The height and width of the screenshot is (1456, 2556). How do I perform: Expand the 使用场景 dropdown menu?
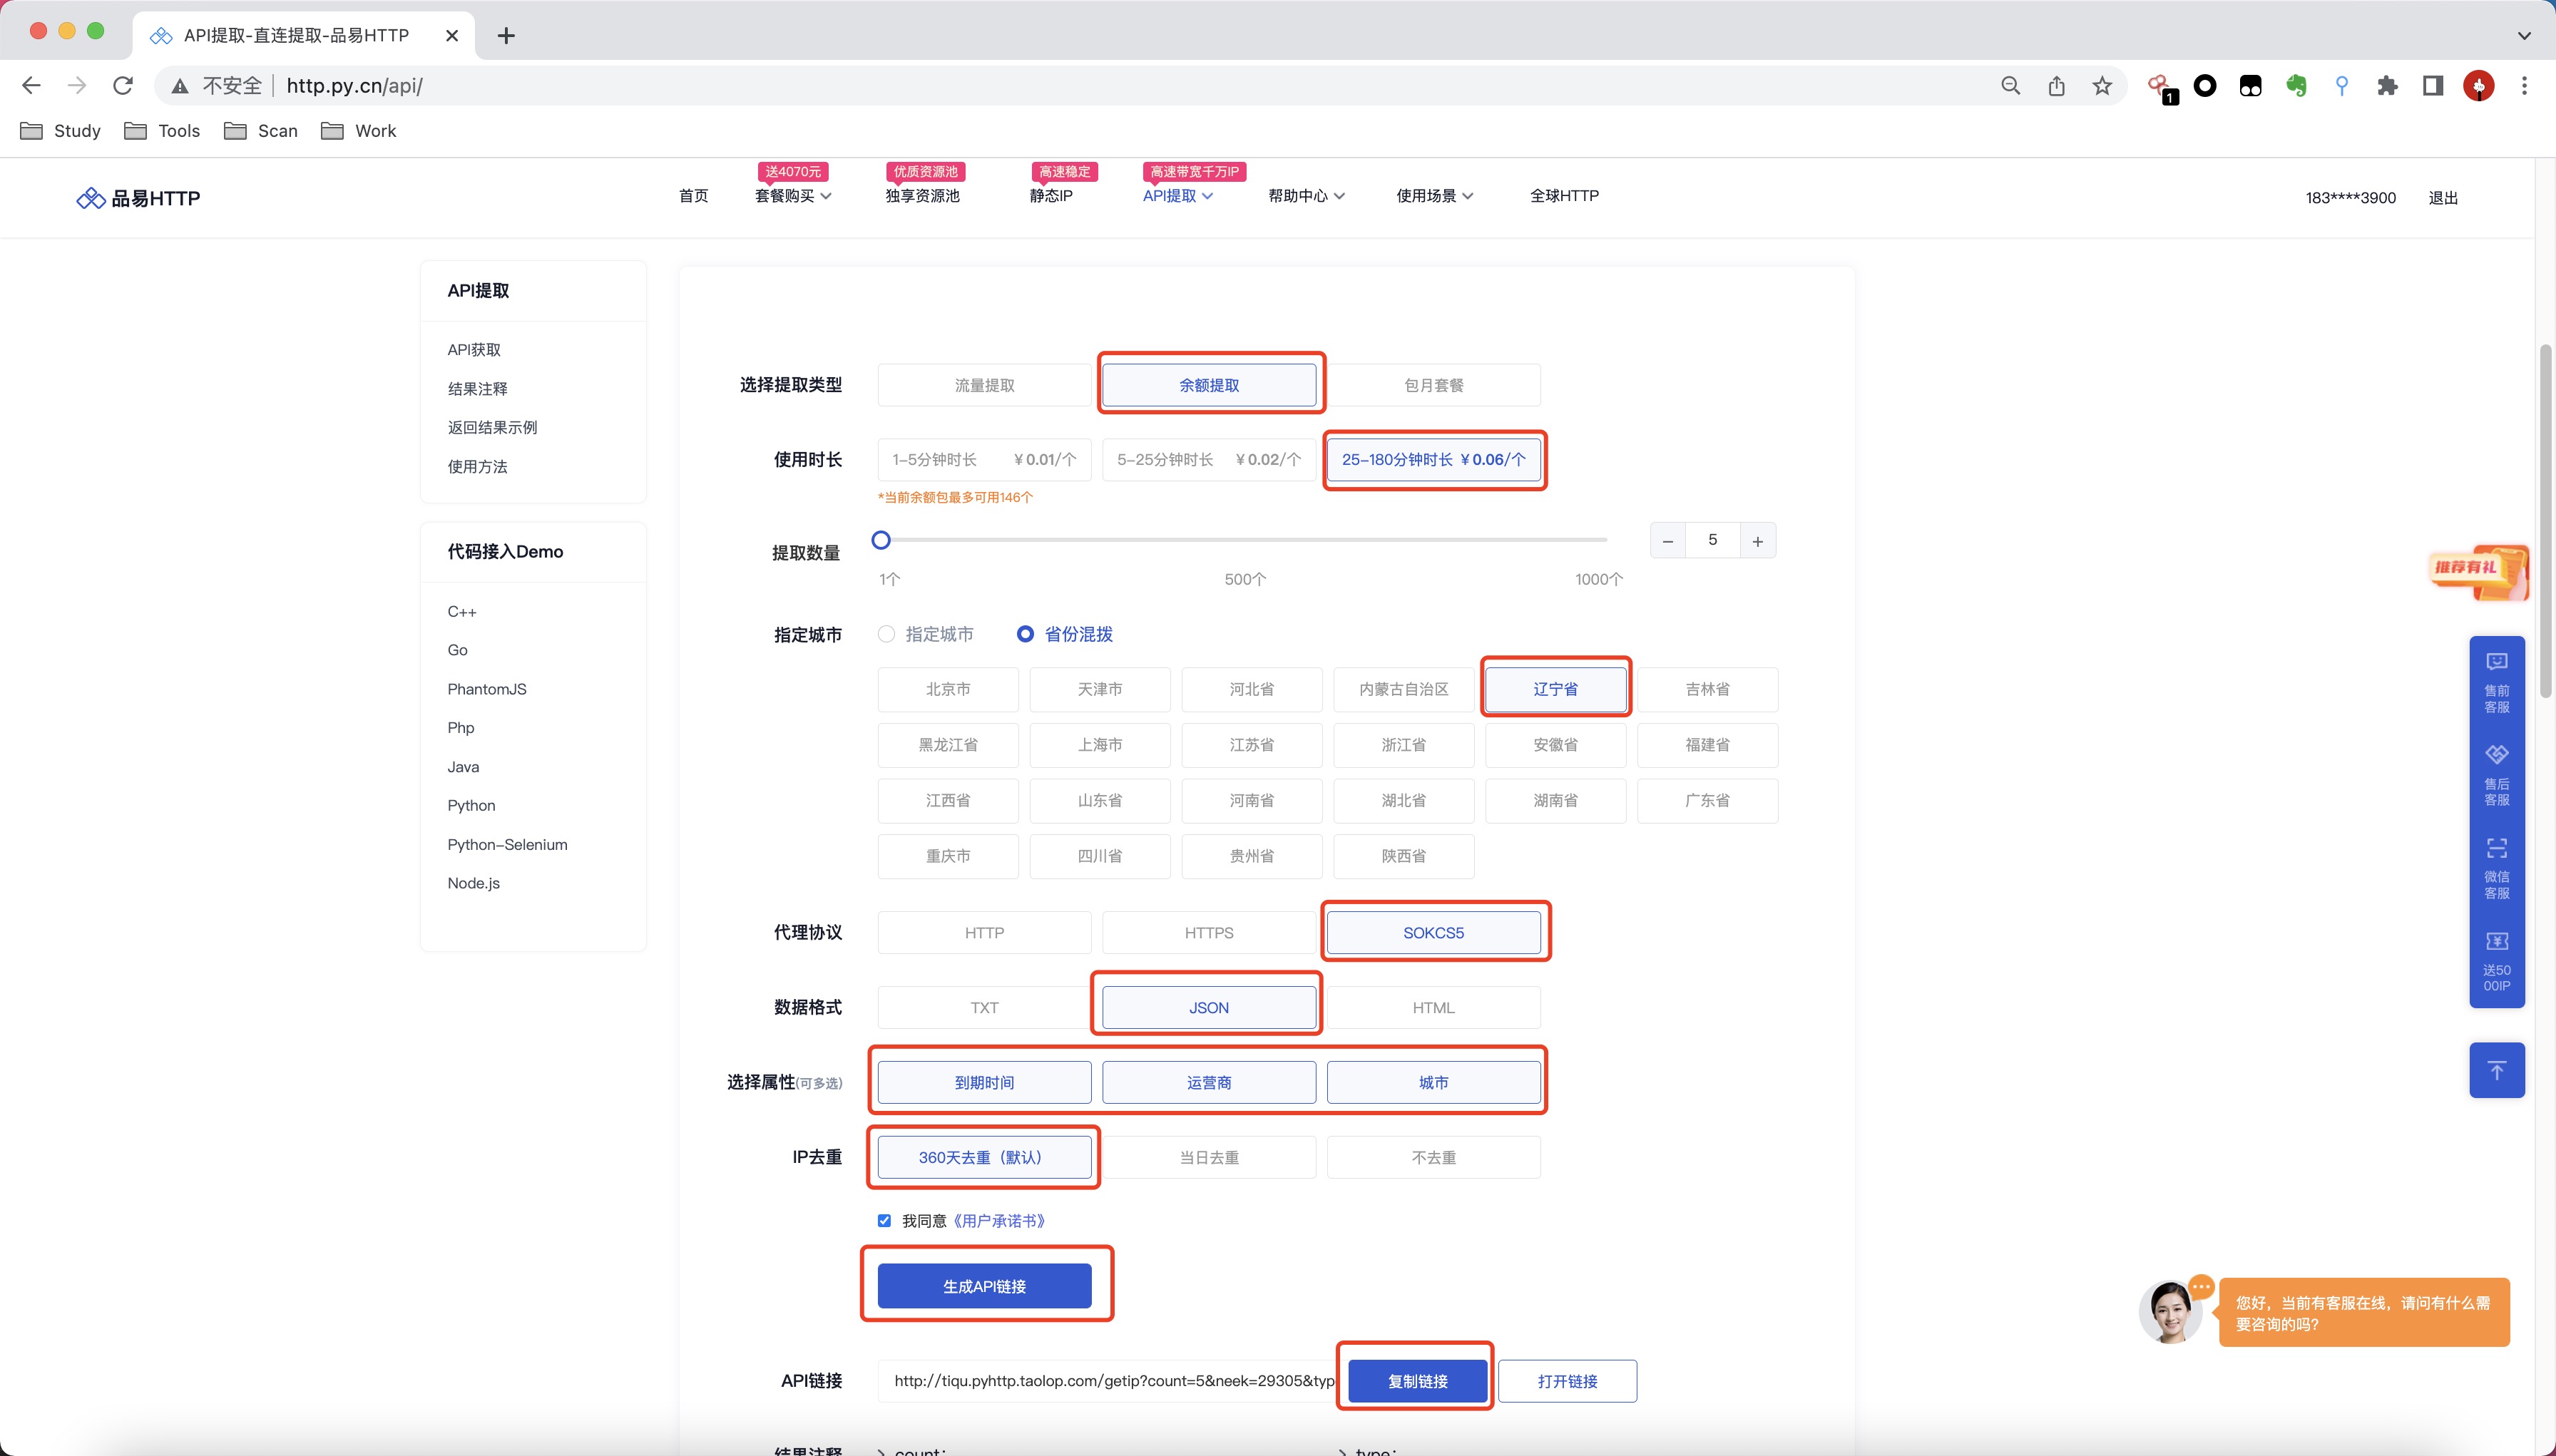[x=1434, y=196]
